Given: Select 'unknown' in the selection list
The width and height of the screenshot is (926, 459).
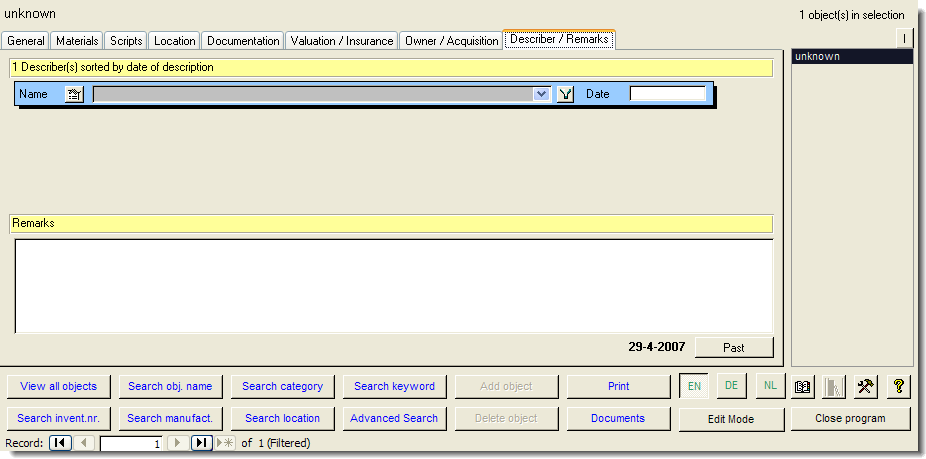Looking at the screenshot, I should 851,57.
